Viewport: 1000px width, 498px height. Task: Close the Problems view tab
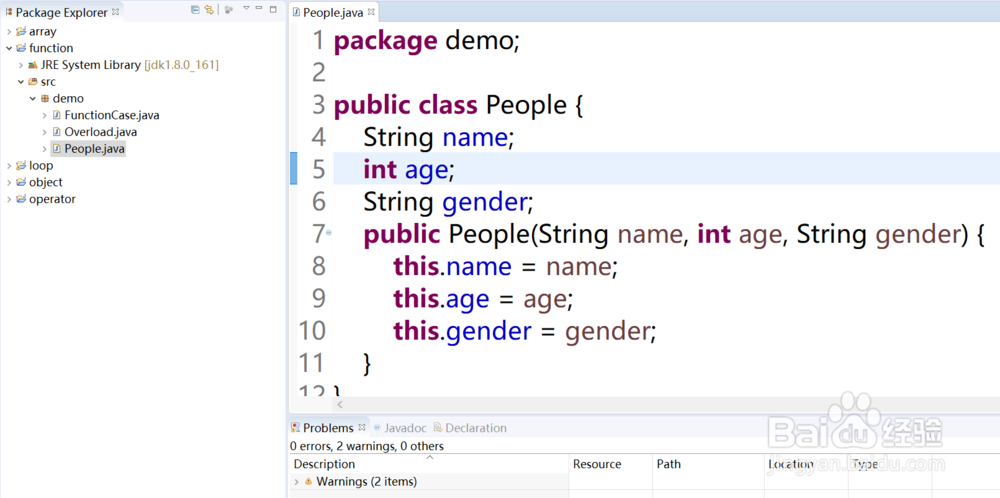[362, 427]
